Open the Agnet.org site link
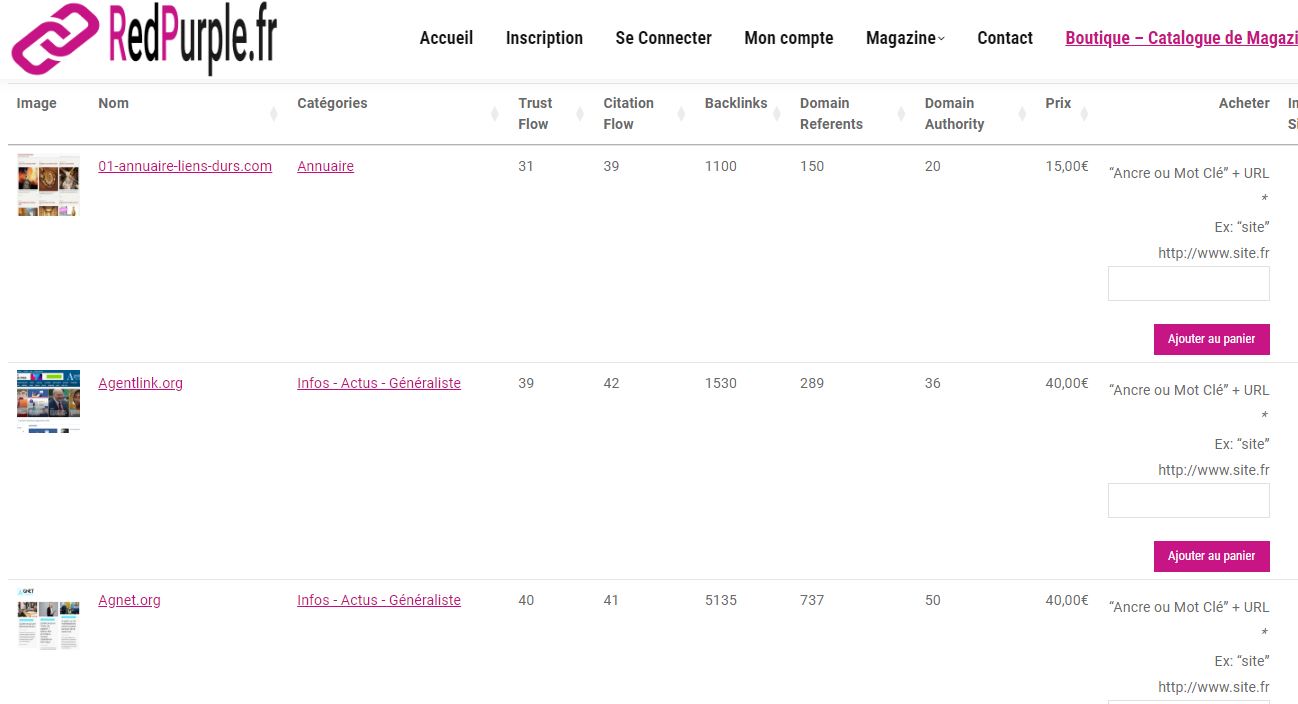 tap(129, 600)
